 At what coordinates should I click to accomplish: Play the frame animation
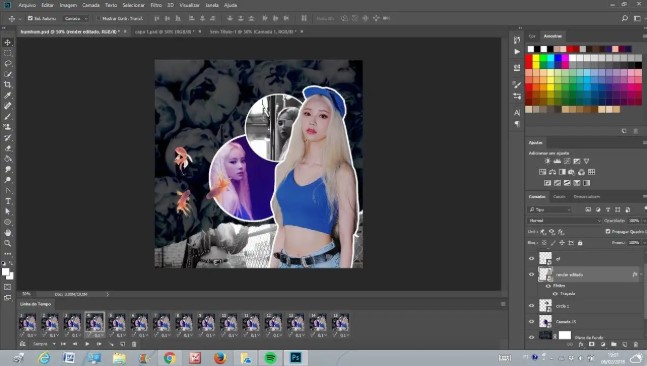point(87,344)
